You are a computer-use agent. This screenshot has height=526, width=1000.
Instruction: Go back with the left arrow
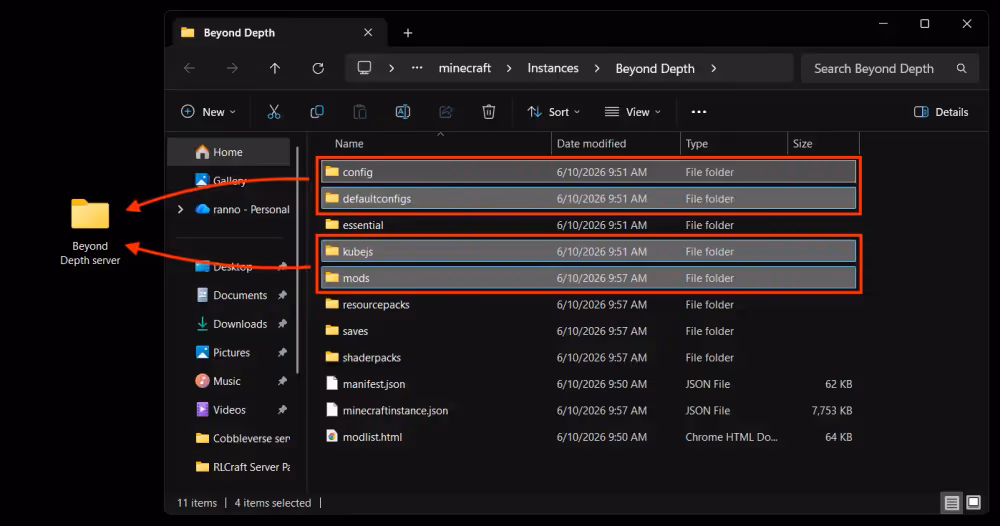click(189, 68)
